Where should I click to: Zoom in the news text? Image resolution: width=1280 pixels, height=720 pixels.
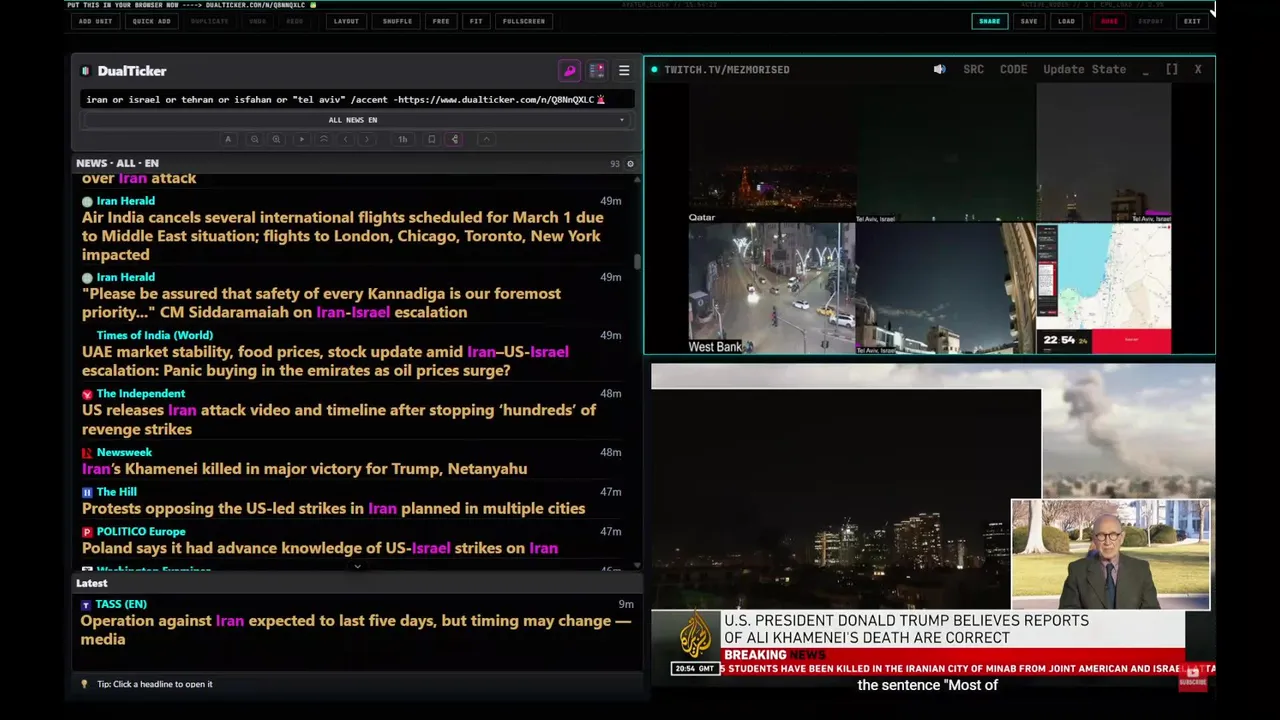[276, 139]
